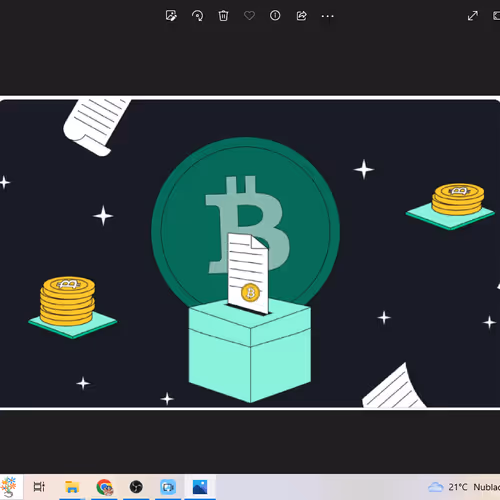The height and width of the screenshot is (500, 500).
Task: Show file info with the info icon
Action: 275,15
